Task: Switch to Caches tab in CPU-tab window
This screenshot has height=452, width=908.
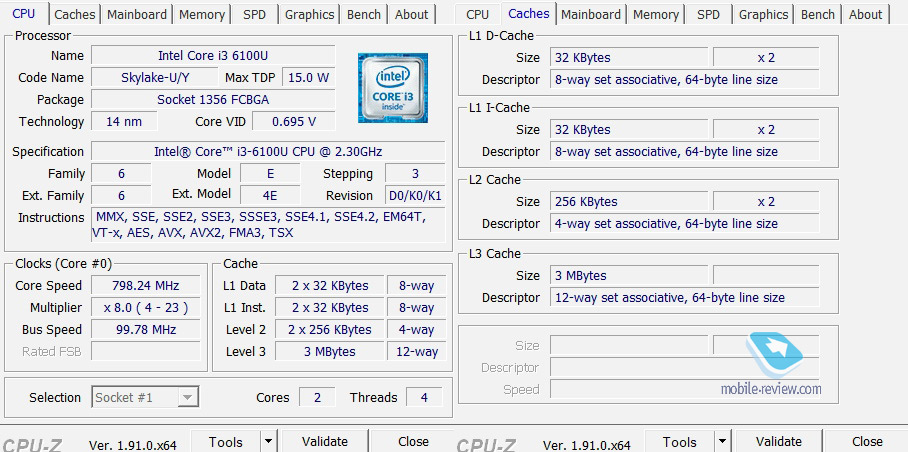Action: coord(75,14)
